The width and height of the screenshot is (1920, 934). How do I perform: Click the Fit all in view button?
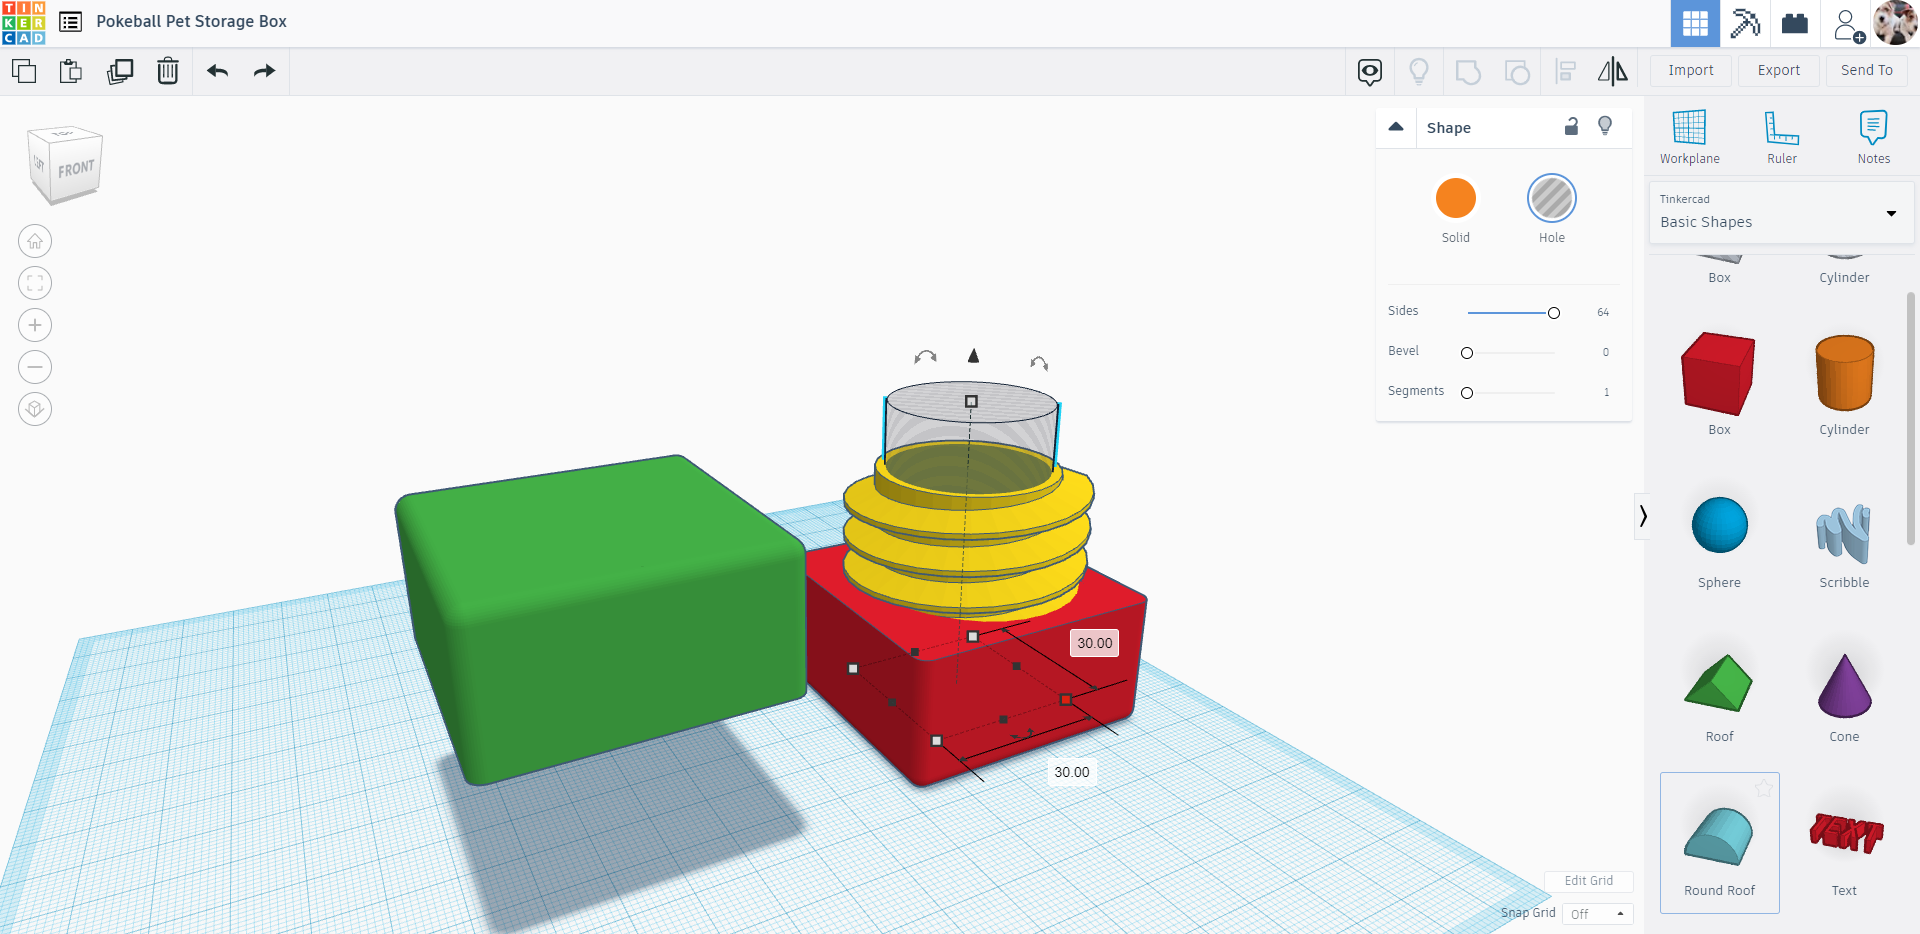tap(35, 283)
